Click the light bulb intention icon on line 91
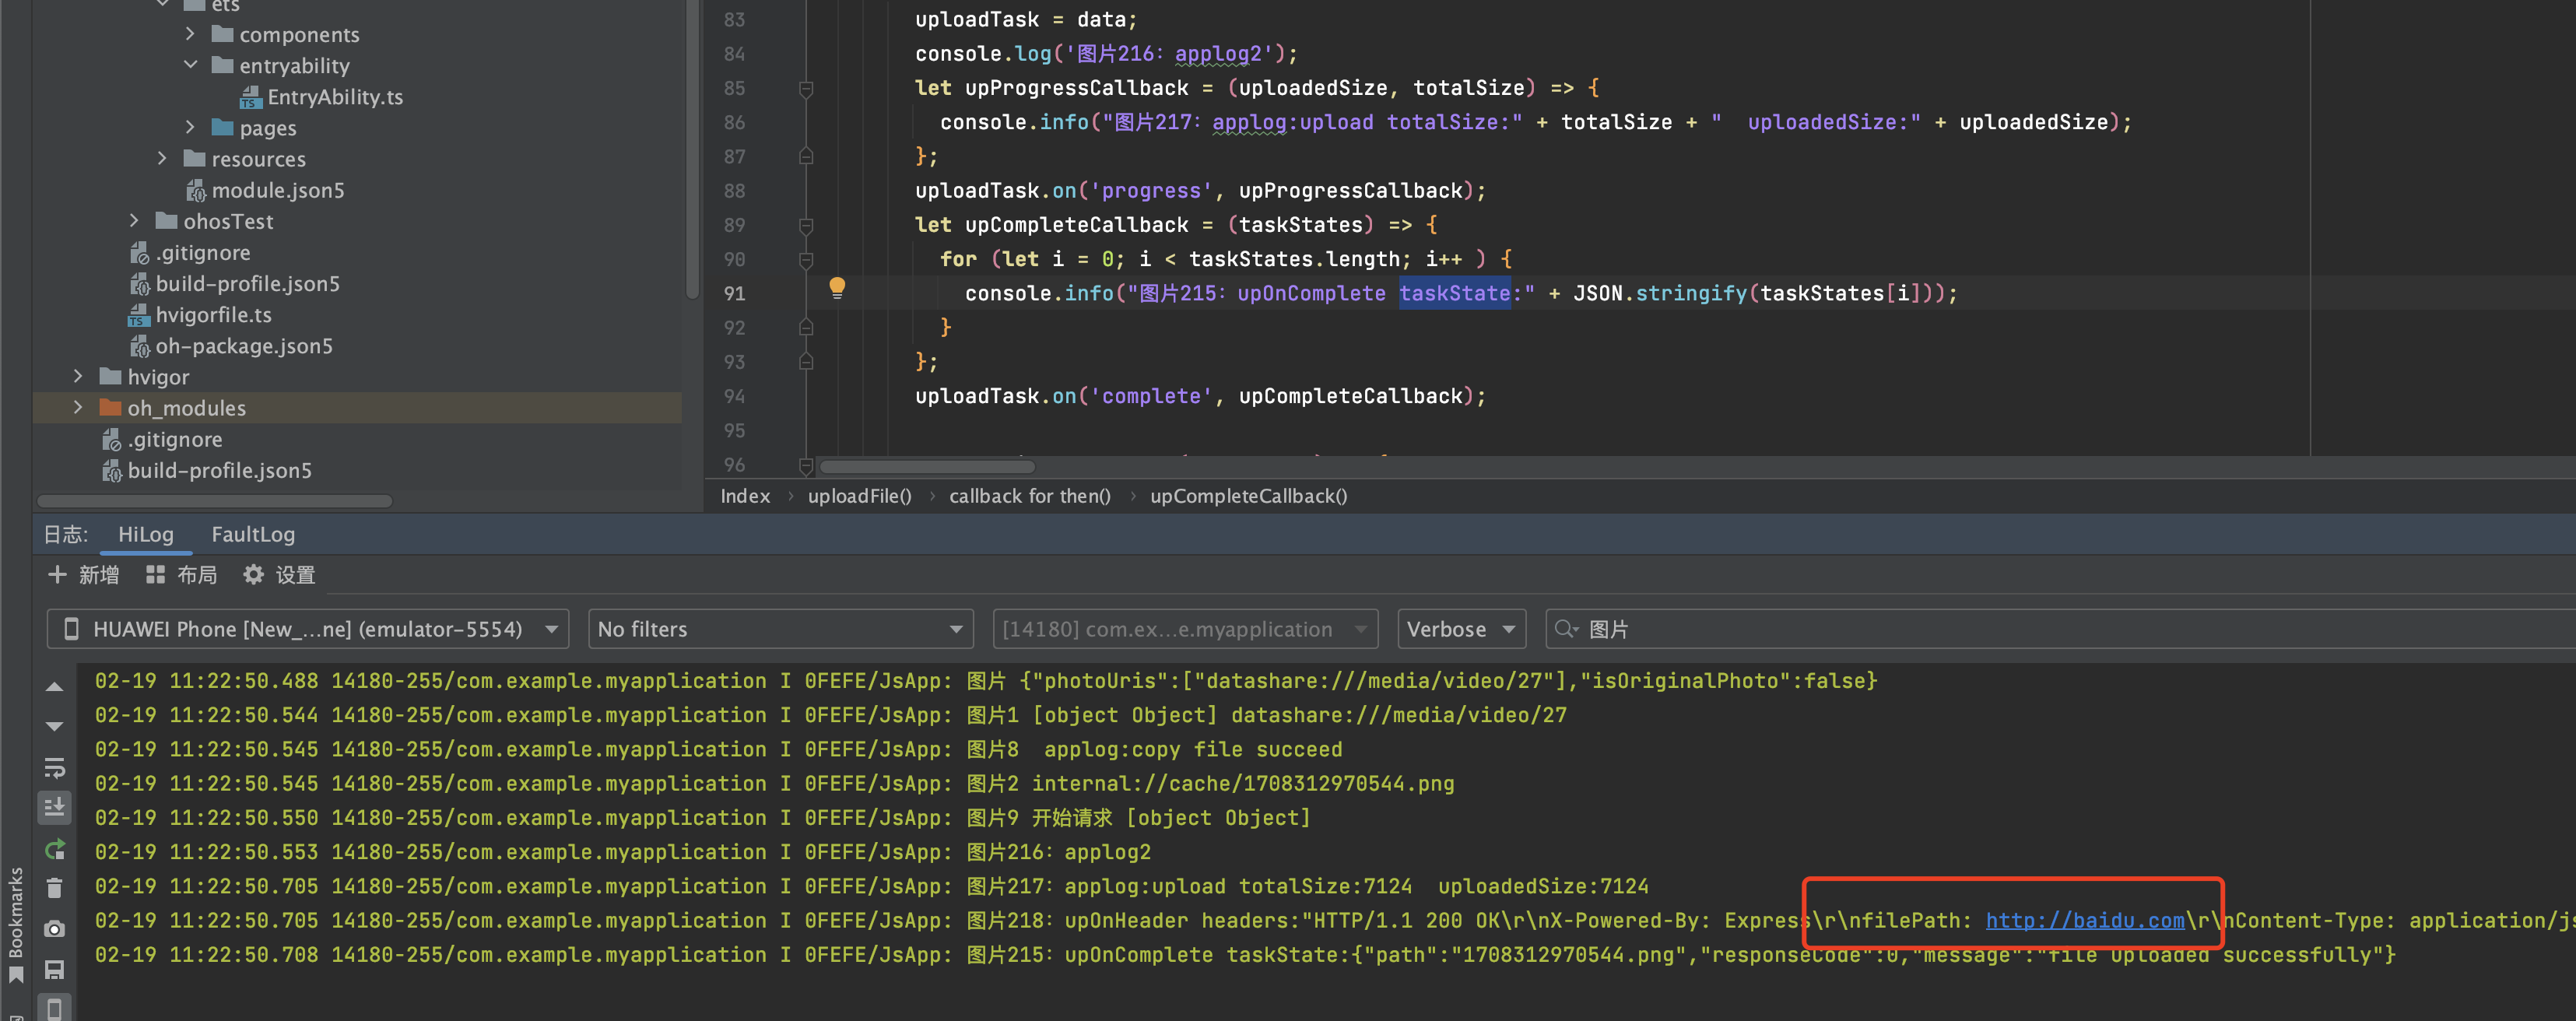The height and width of the screenshot is (1021, 2576). [837, 289]
